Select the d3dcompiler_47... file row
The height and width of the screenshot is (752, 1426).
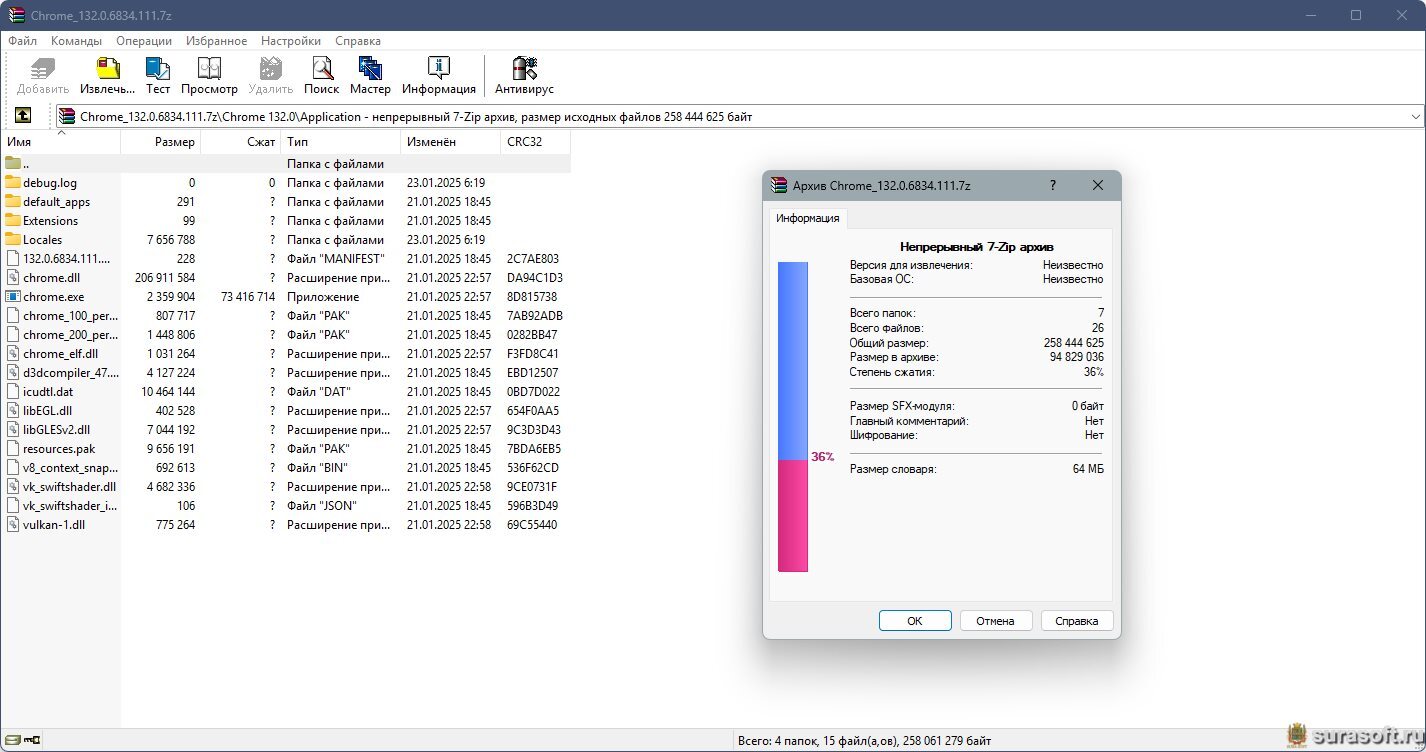(x=286, y=372)
